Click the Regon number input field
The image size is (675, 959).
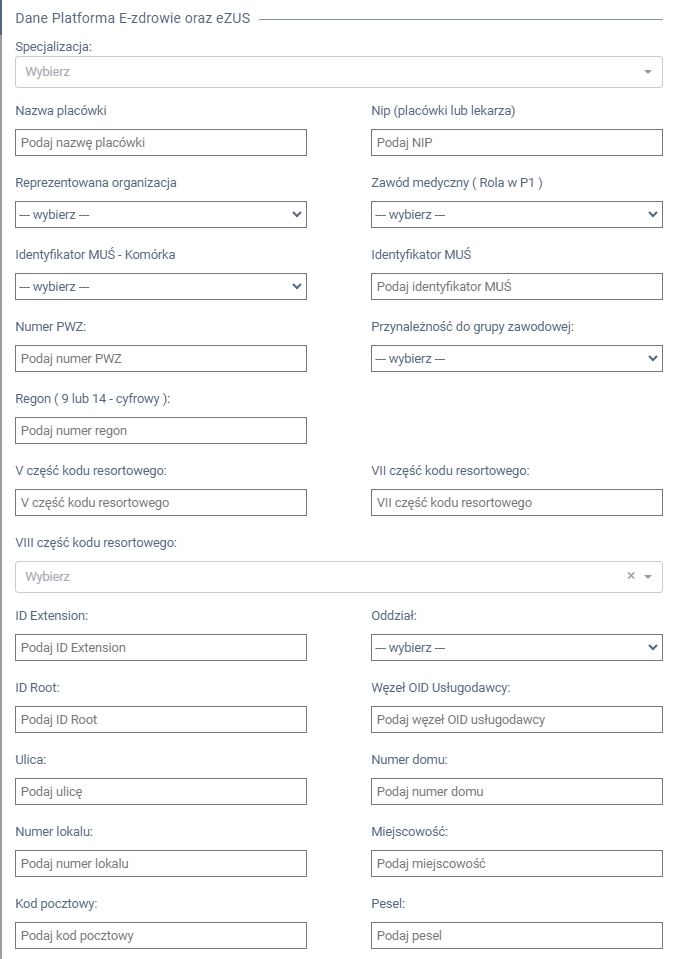[161, 431]
